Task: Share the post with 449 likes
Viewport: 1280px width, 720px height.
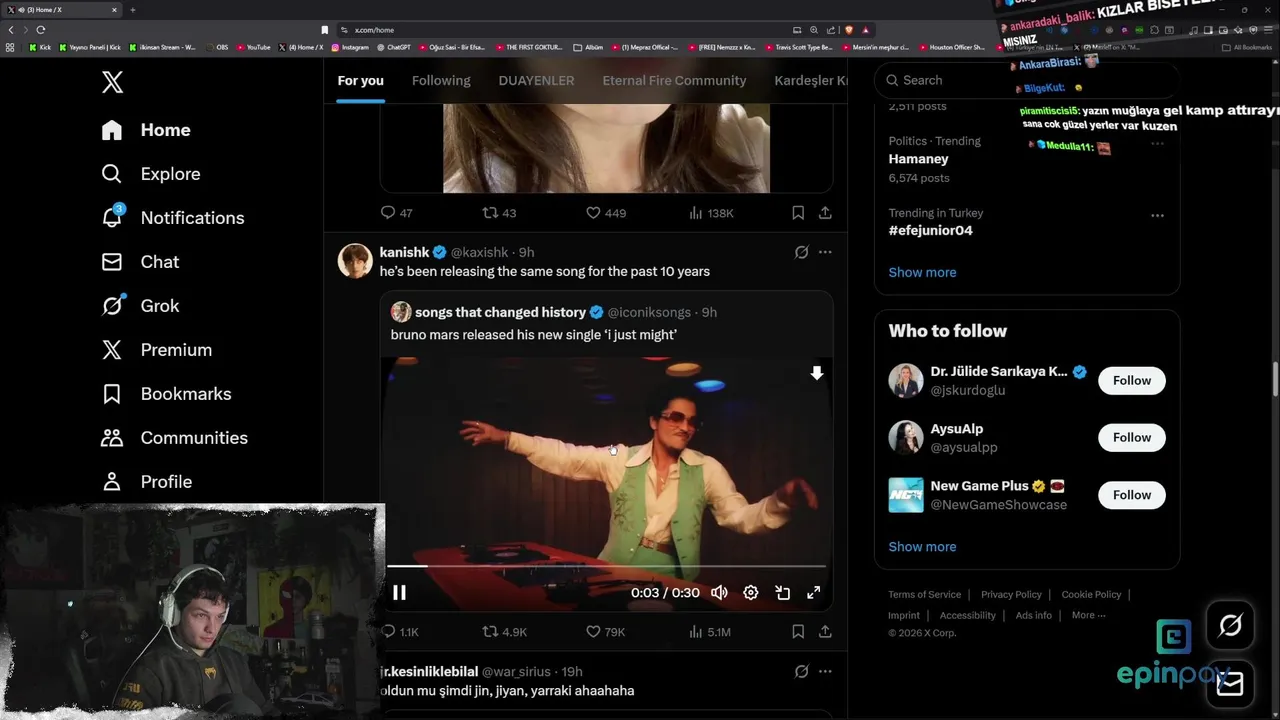Action: [x=825, y=213]
